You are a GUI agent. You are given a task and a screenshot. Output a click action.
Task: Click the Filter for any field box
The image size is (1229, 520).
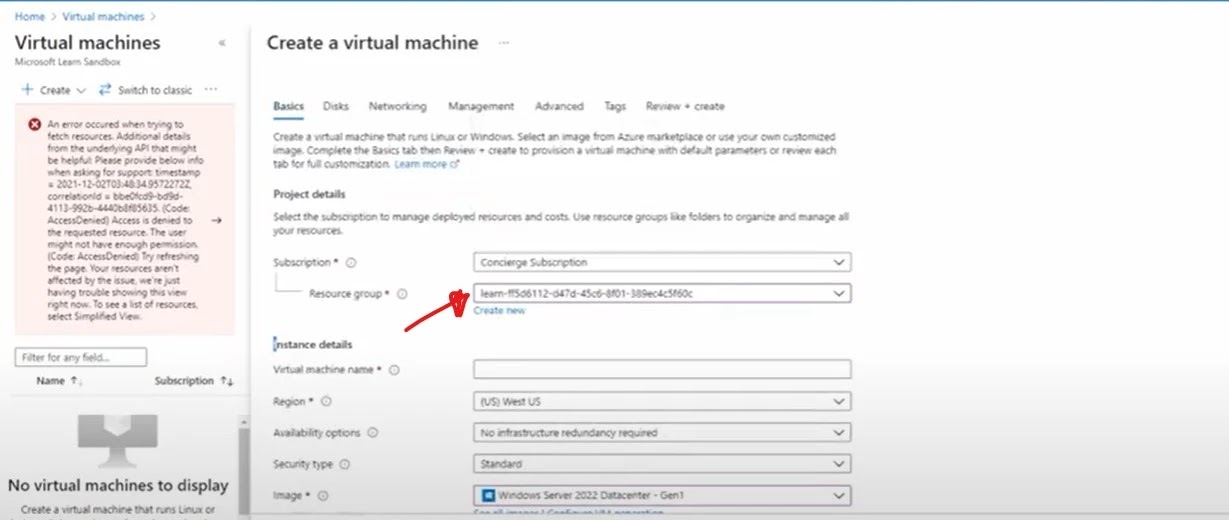click(81, 357)
